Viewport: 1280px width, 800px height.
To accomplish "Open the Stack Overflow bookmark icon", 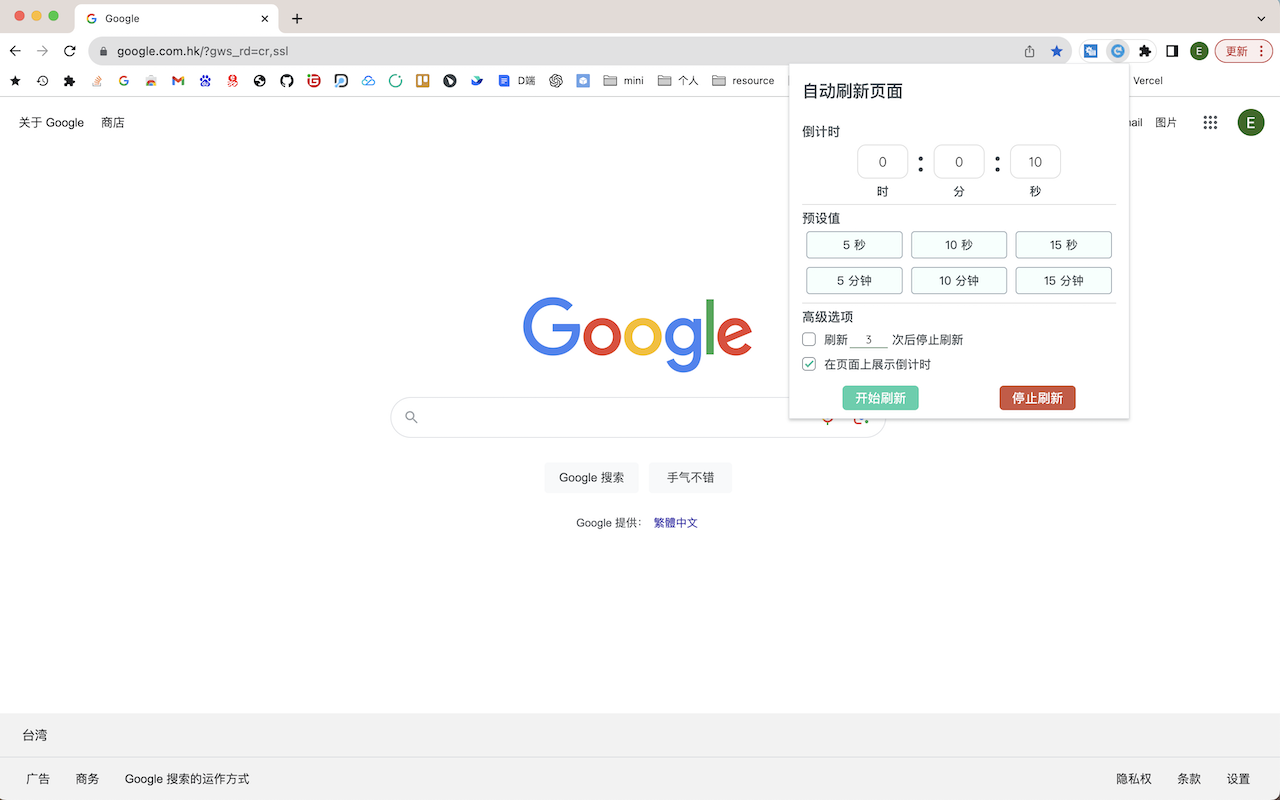I will (97, 81).
